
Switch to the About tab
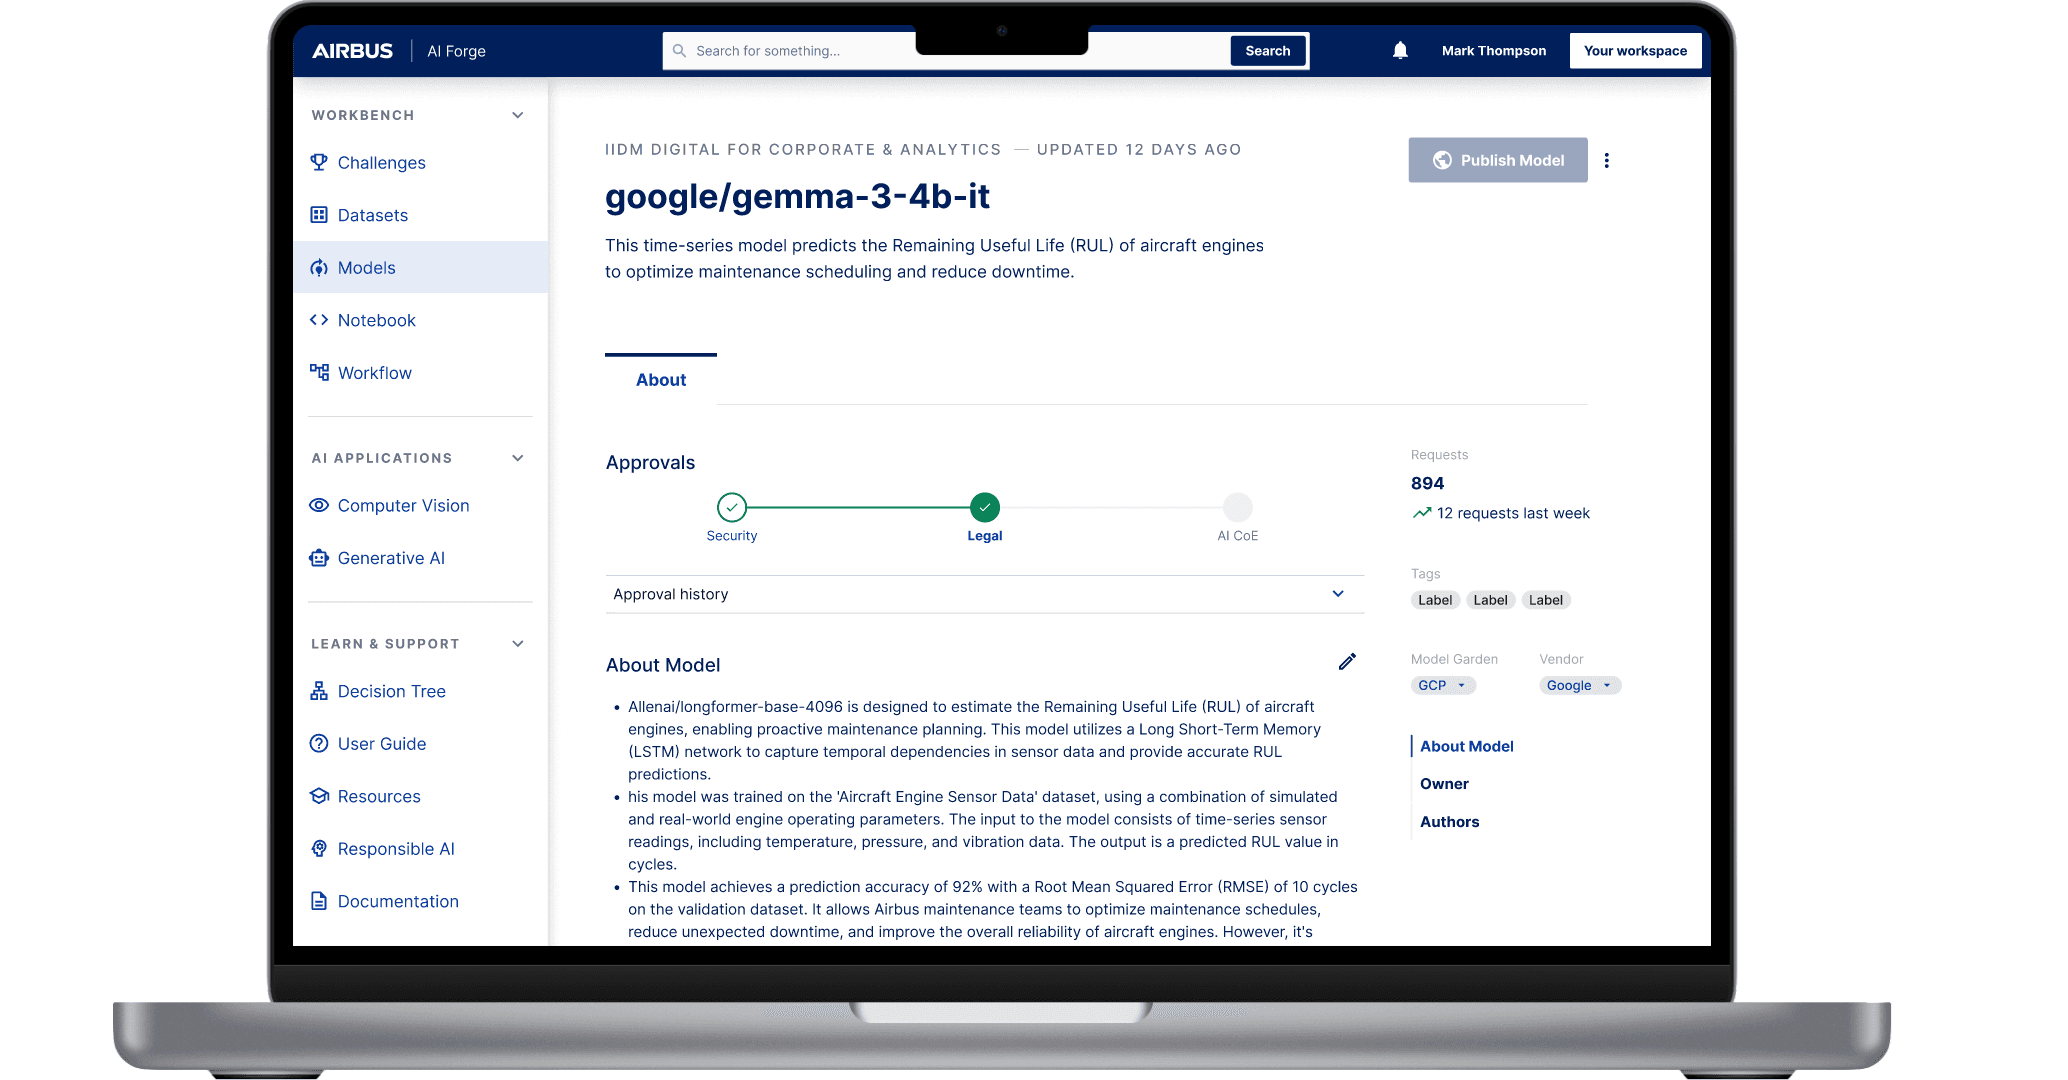click(x=660, y=380)
